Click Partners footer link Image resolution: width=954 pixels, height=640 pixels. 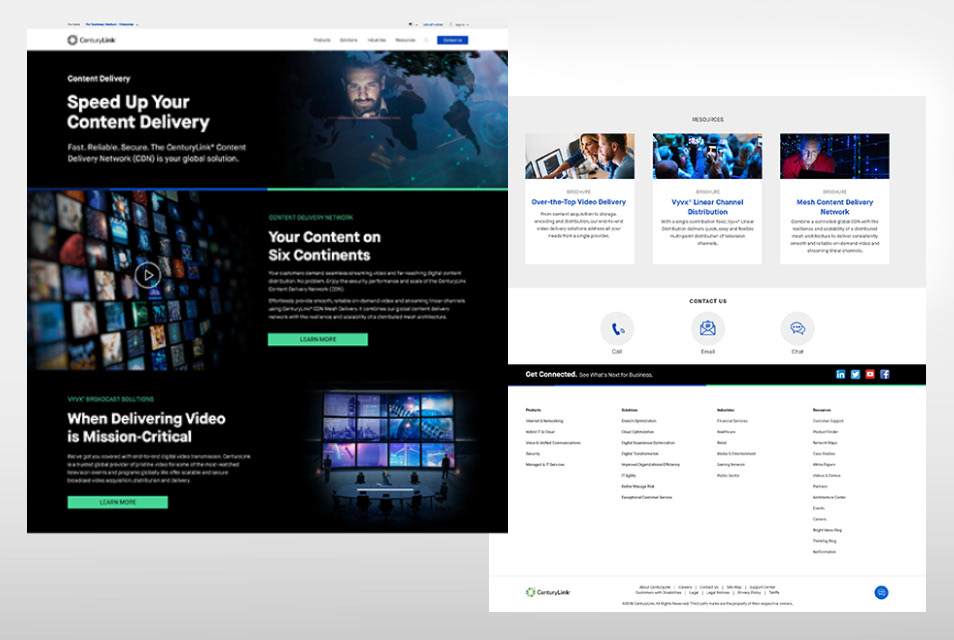(820, 487)
